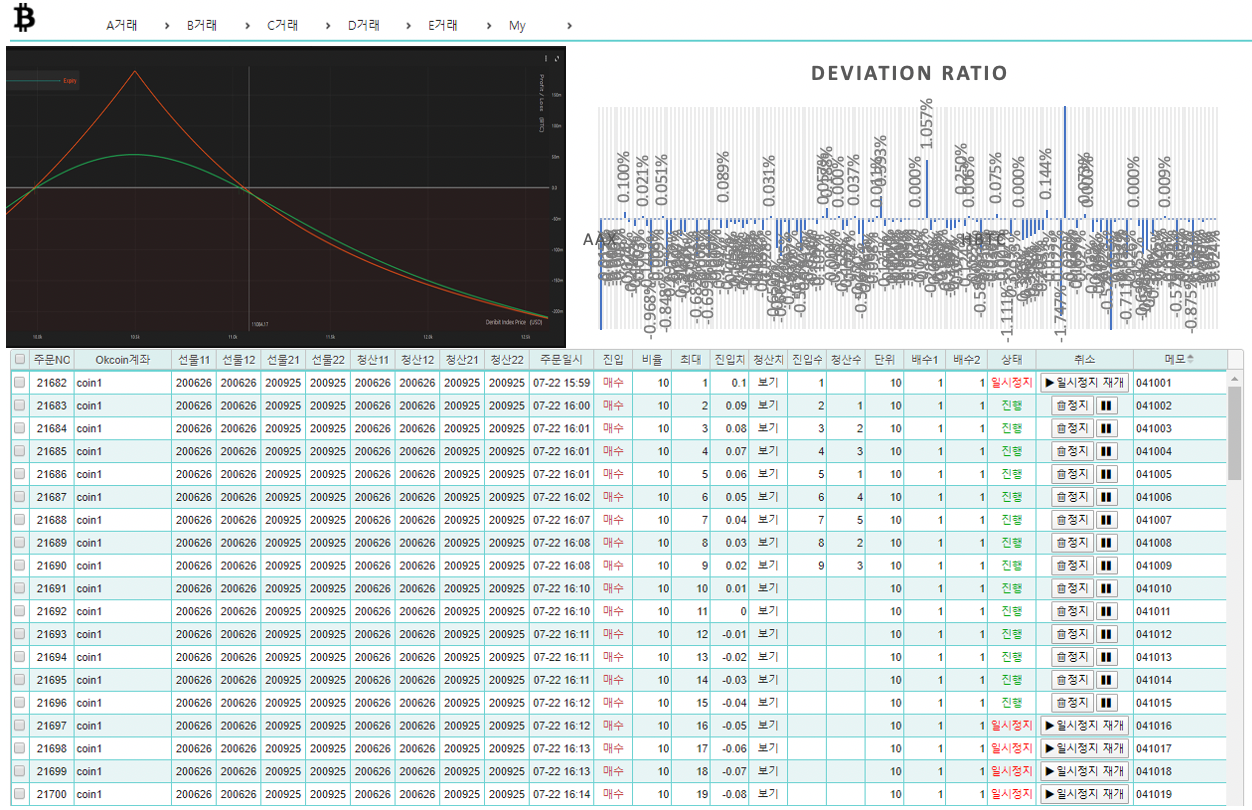
Task: Sort by the 메모 column sort arrows
Action: [x=1190, y=359]
